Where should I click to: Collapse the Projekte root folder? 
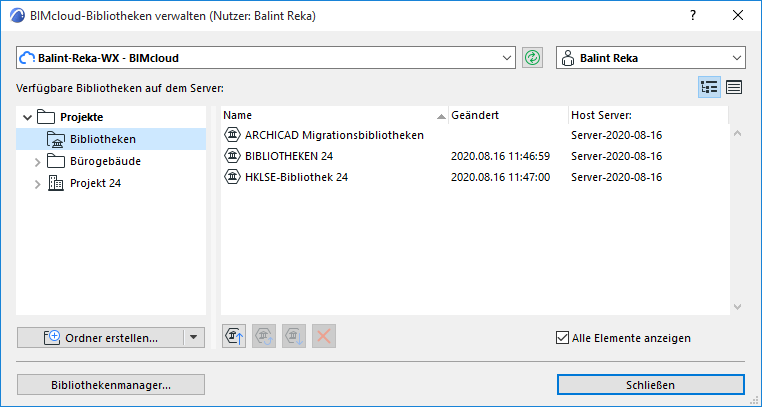point(25,117)
